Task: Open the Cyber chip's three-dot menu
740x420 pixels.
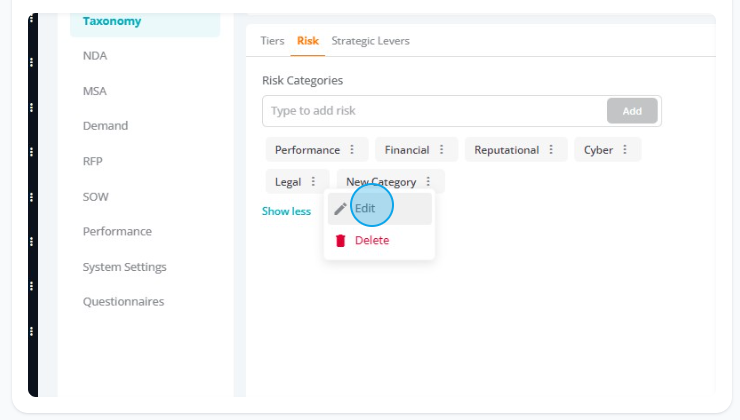Action: pyautogui.click(x=625, y=150)
